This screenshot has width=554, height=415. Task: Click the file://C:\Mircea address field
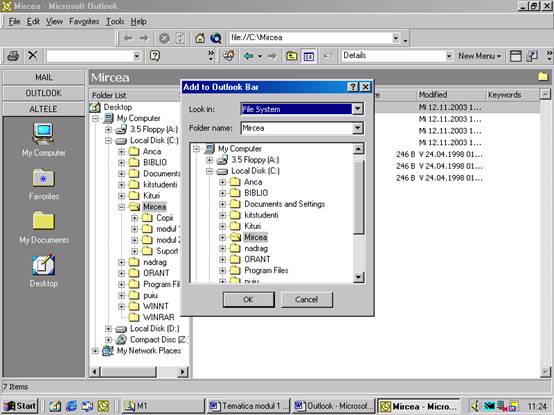[310, 38]
